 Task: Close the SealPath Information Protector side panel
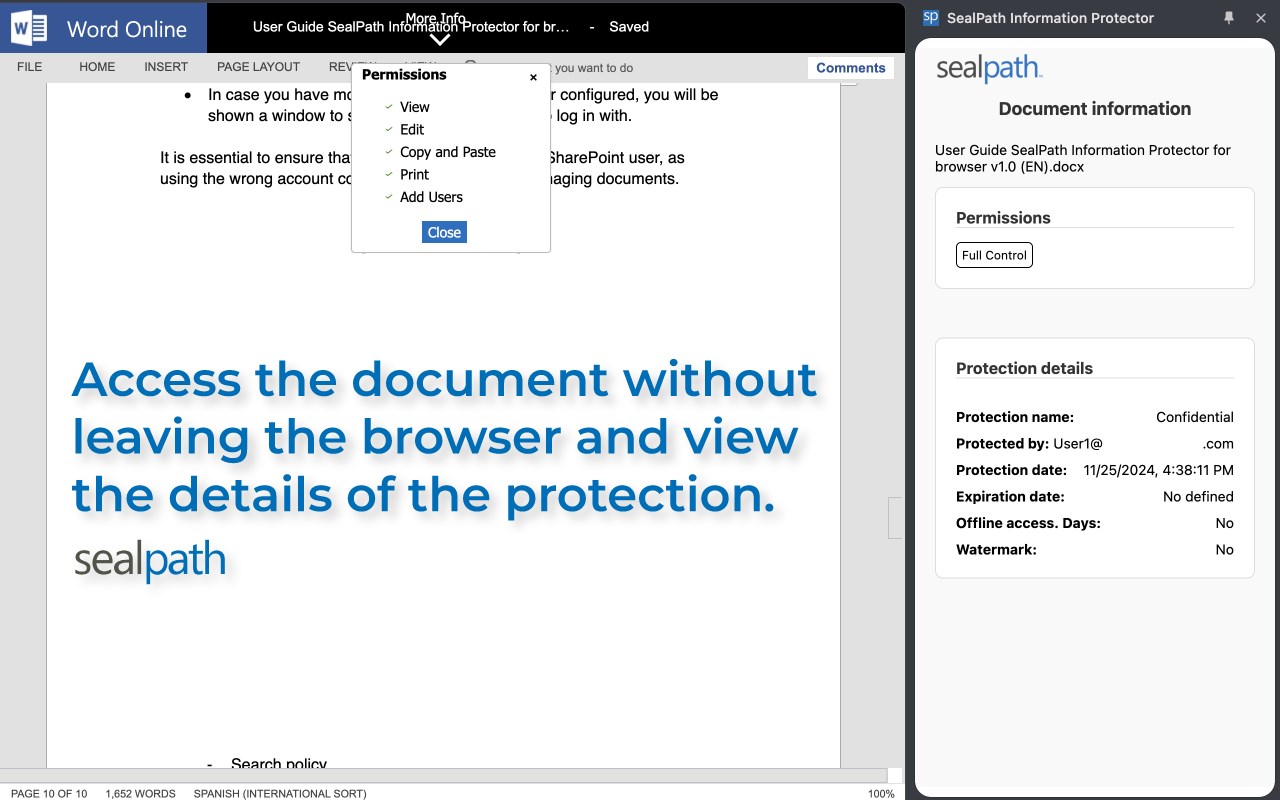pyautogui.click(x=1261, y=18)
